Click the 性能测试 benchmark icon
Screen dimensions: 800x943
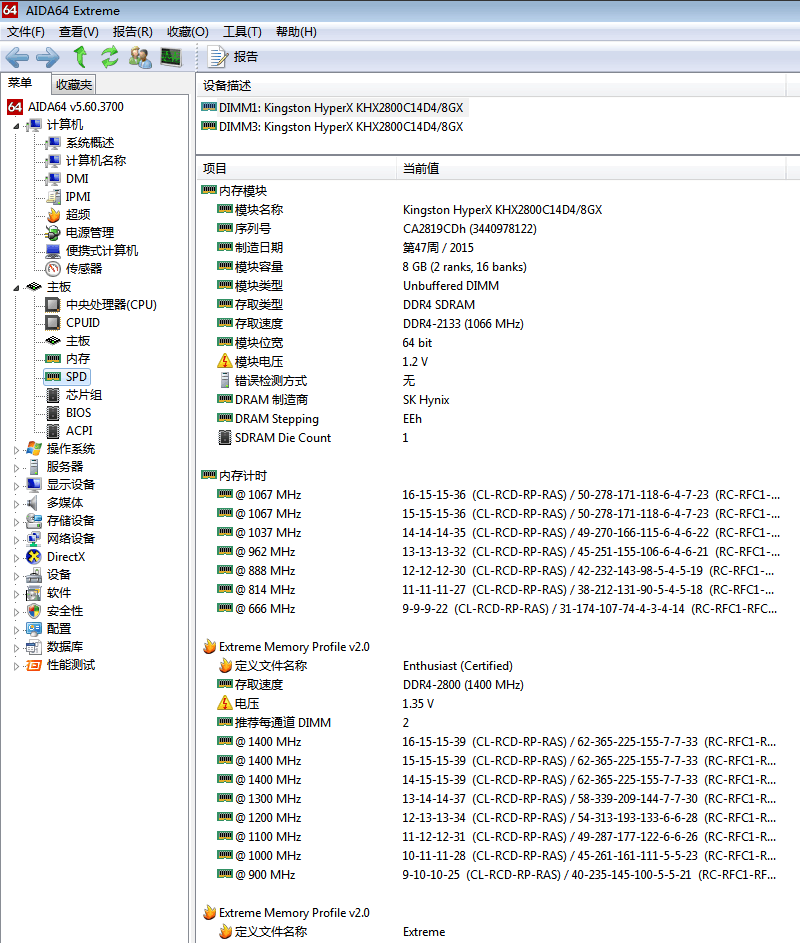pos(34,665)
